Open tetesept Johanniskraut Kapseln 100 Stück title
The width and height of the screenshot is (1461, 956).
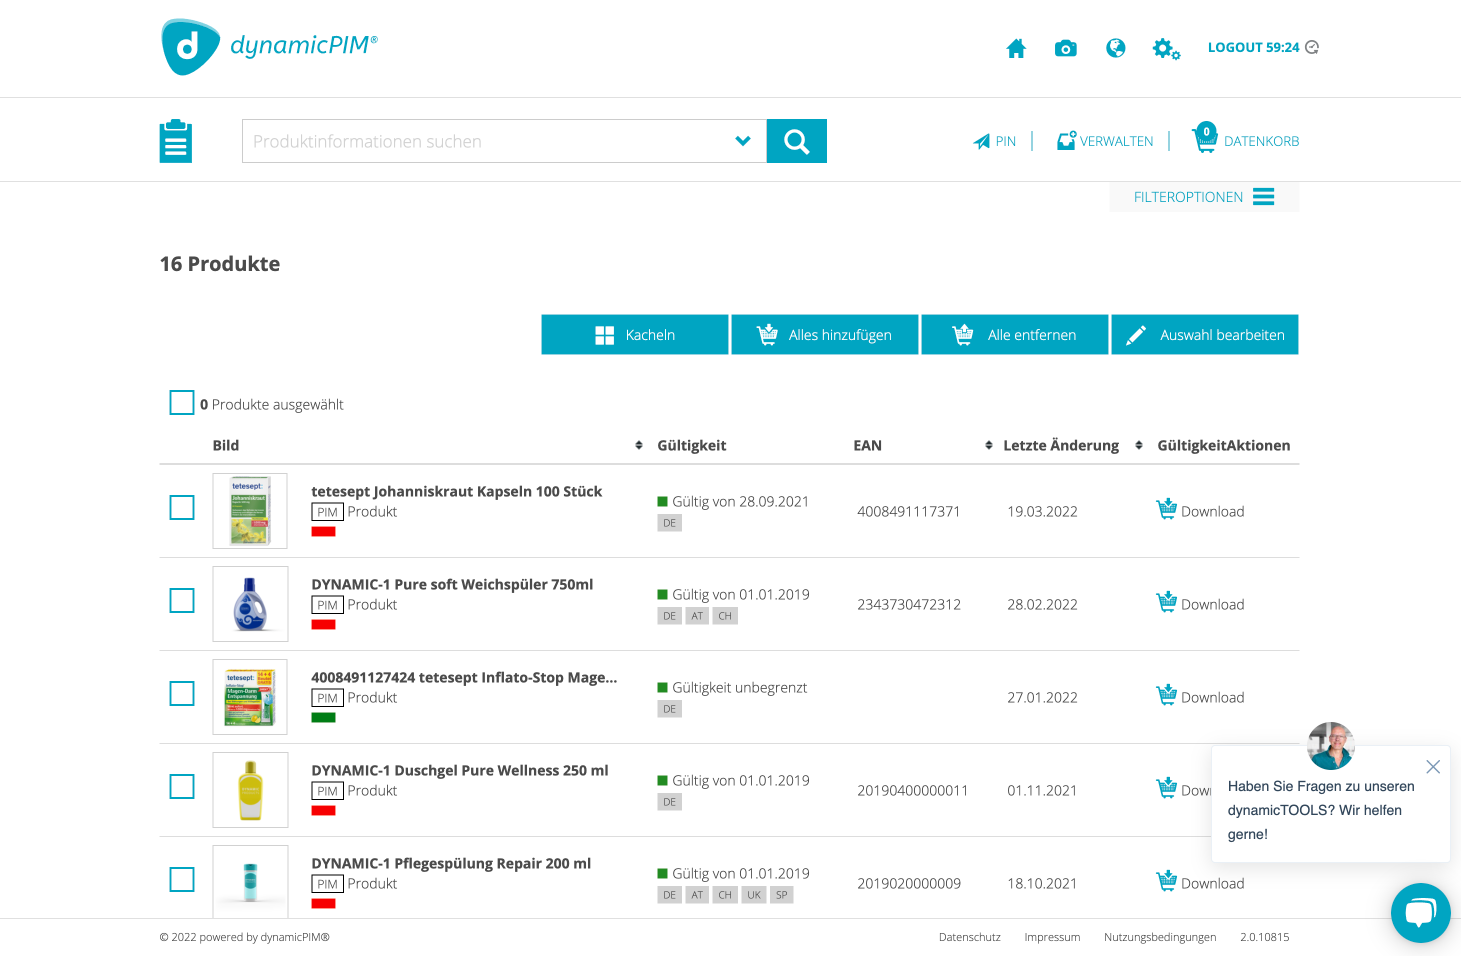pos(456,491)
